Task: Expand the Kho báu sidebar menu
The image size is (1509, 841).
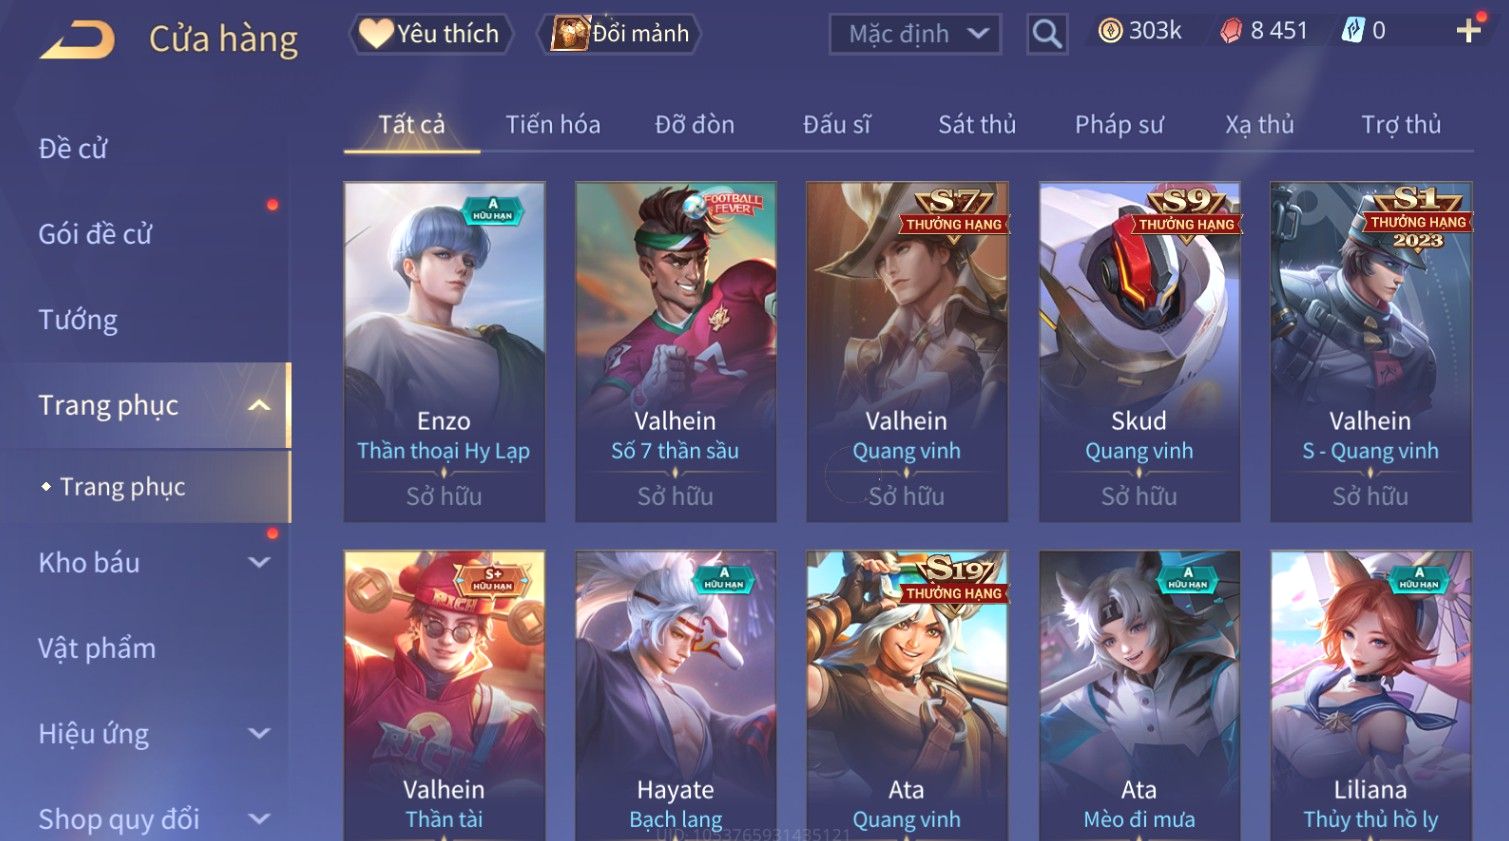Action: pyautogui.click(x=259, y=562)
